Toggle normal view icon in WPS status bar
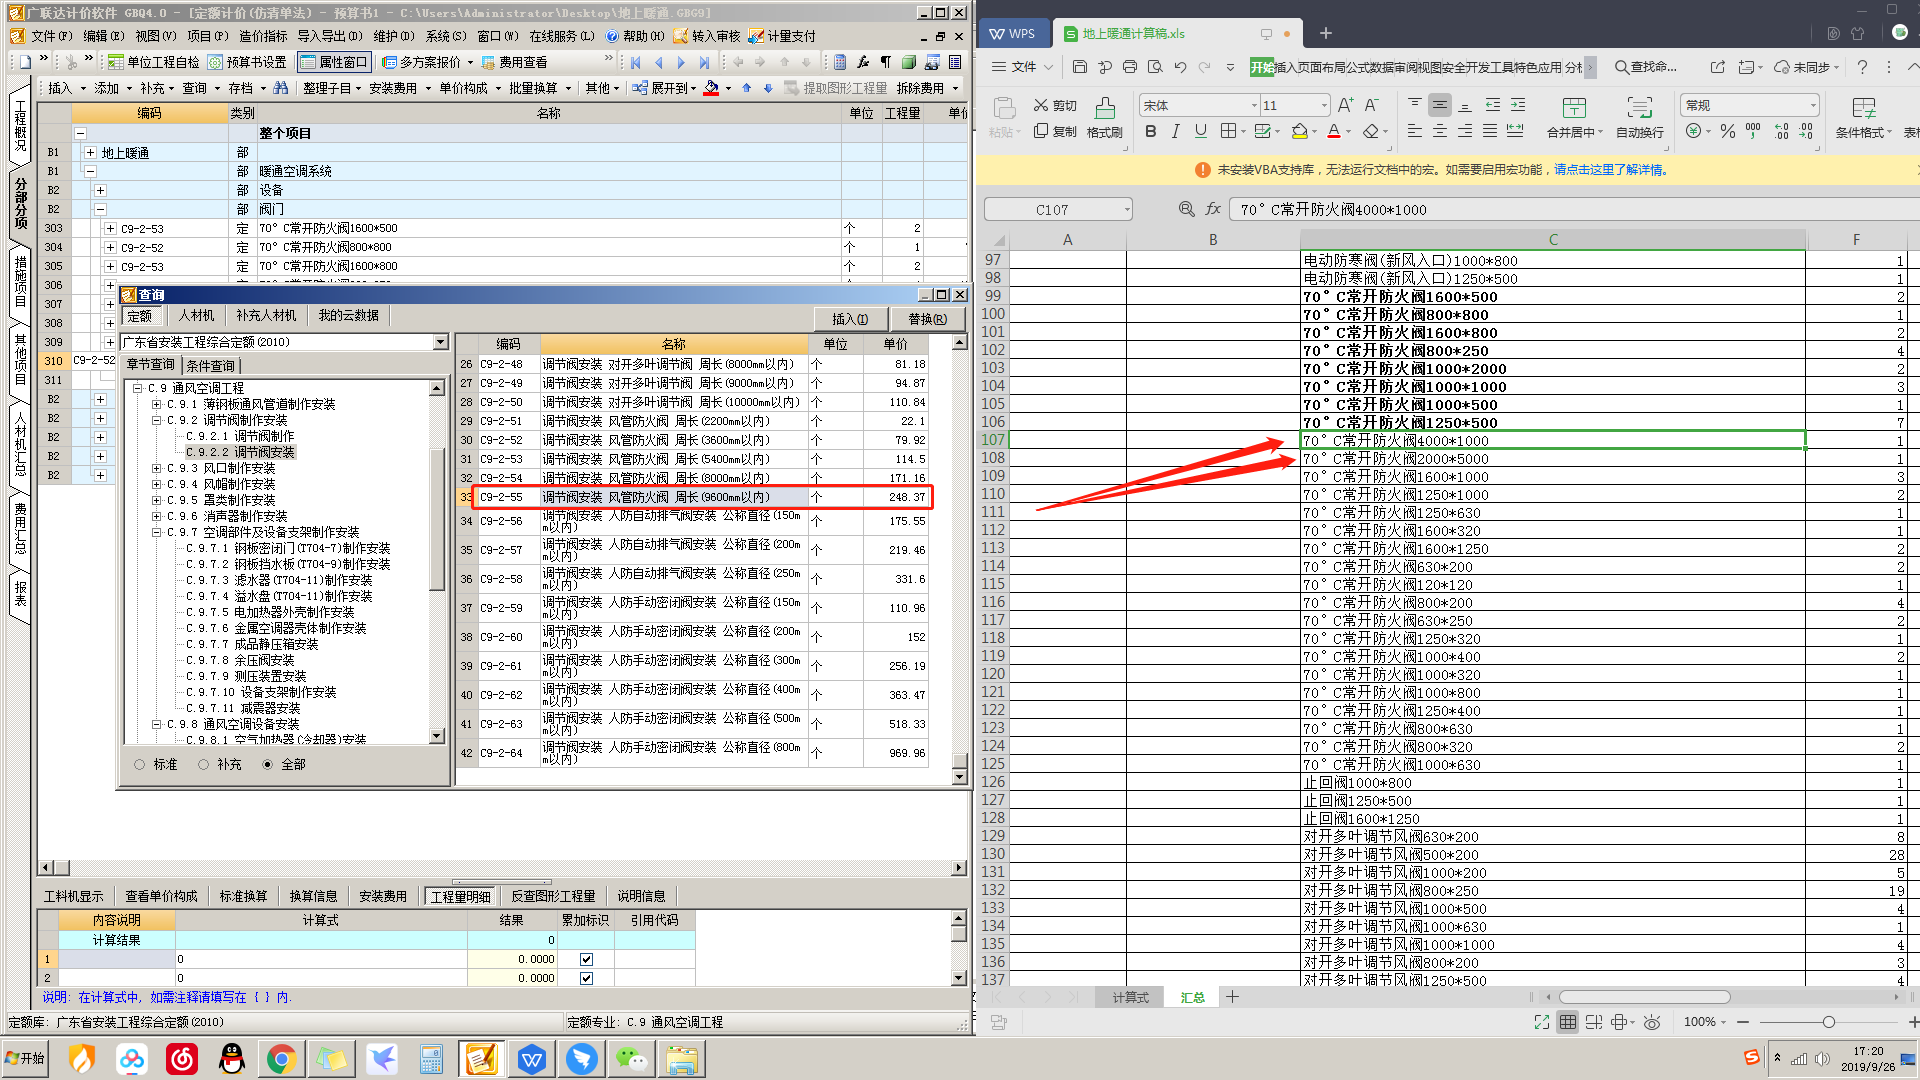Image resolution: width=1920 pixels, height=1080 pixels. click(1568, 1022)
